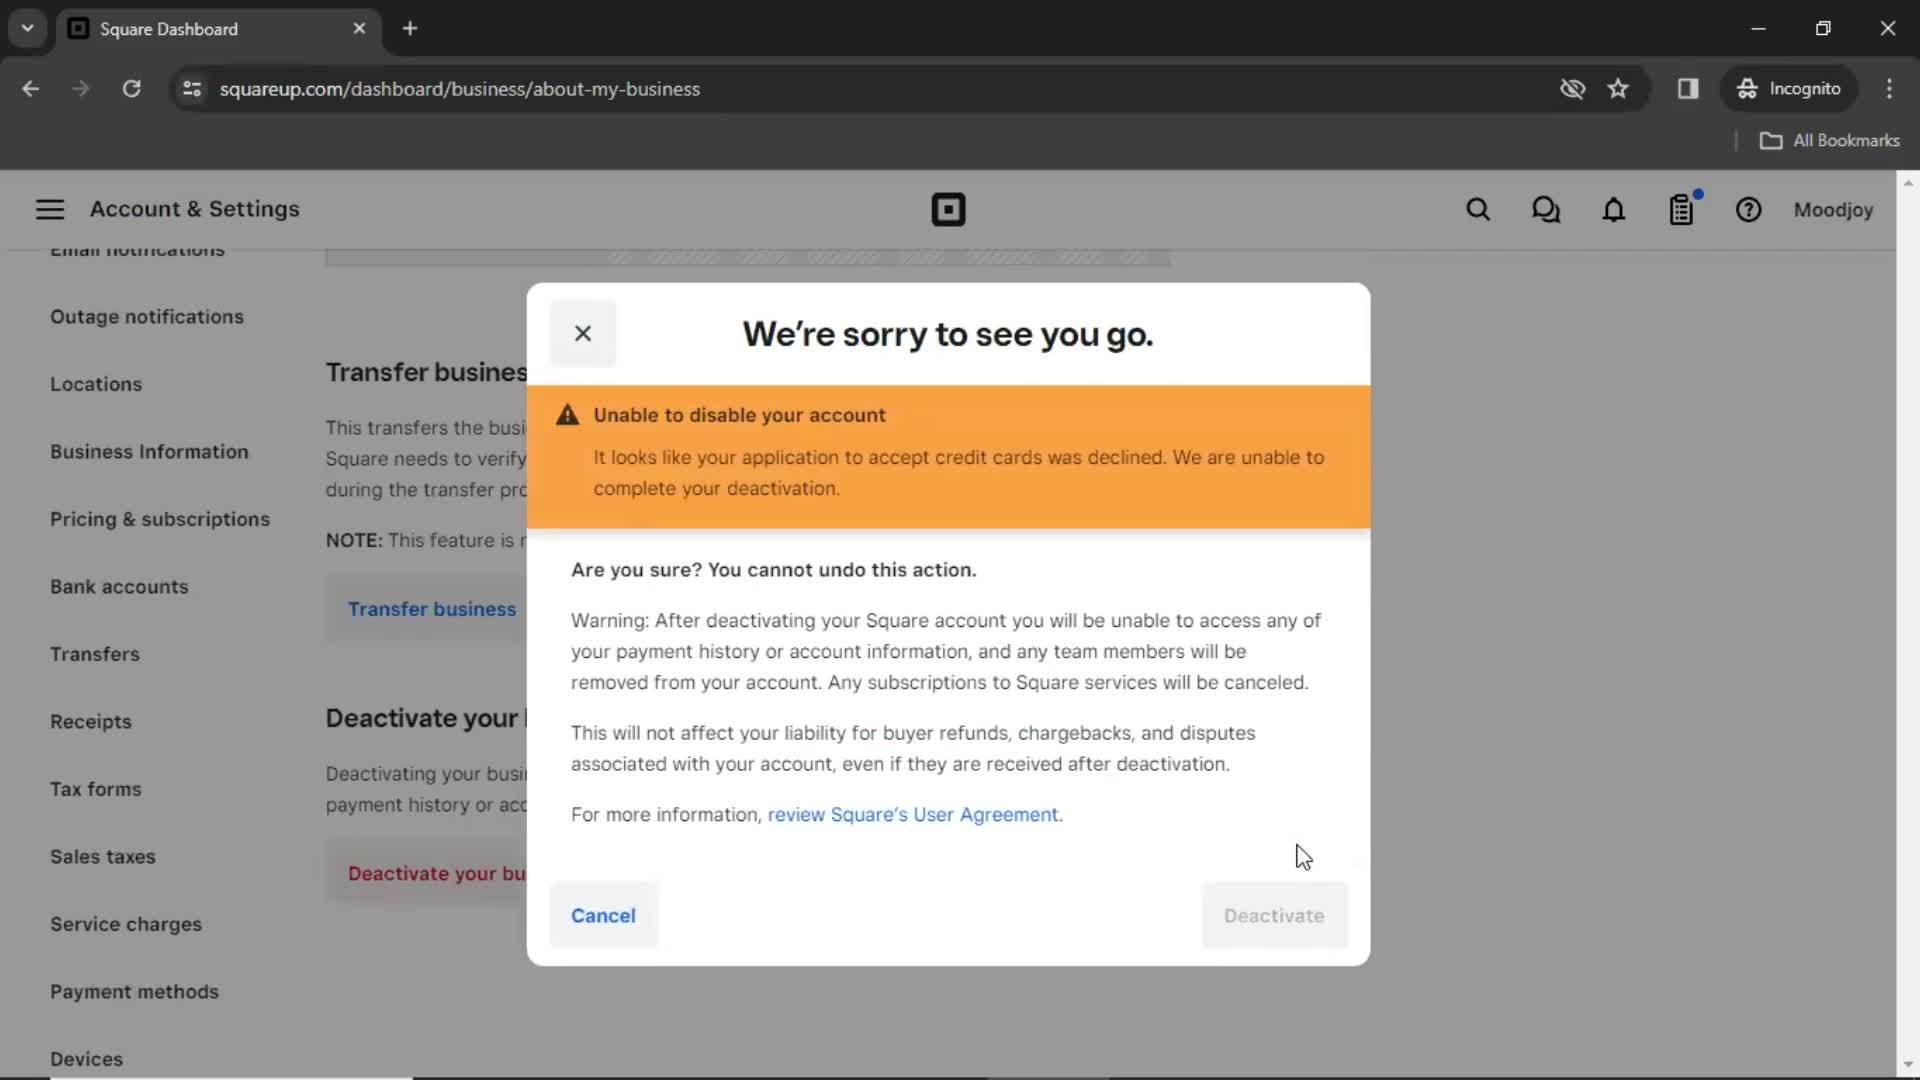Open the All Bookmarks folder
The width and height of the screenshot is (1920, 1080).
pyautogui.click(x=1830, y=141)
